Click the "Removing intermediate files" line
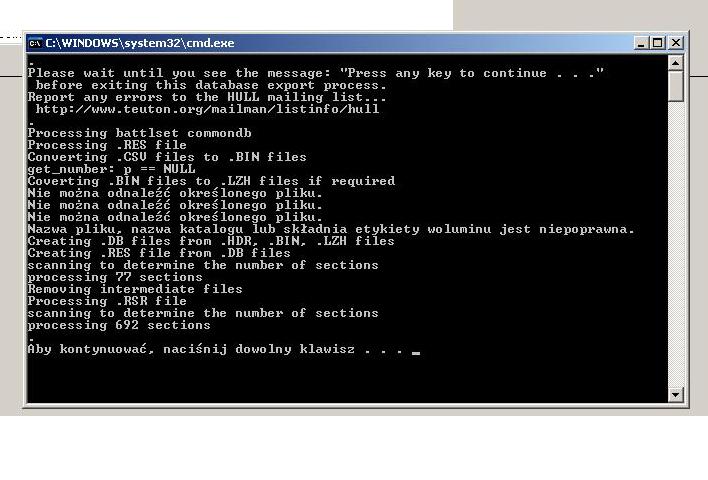 click(135, 289)
